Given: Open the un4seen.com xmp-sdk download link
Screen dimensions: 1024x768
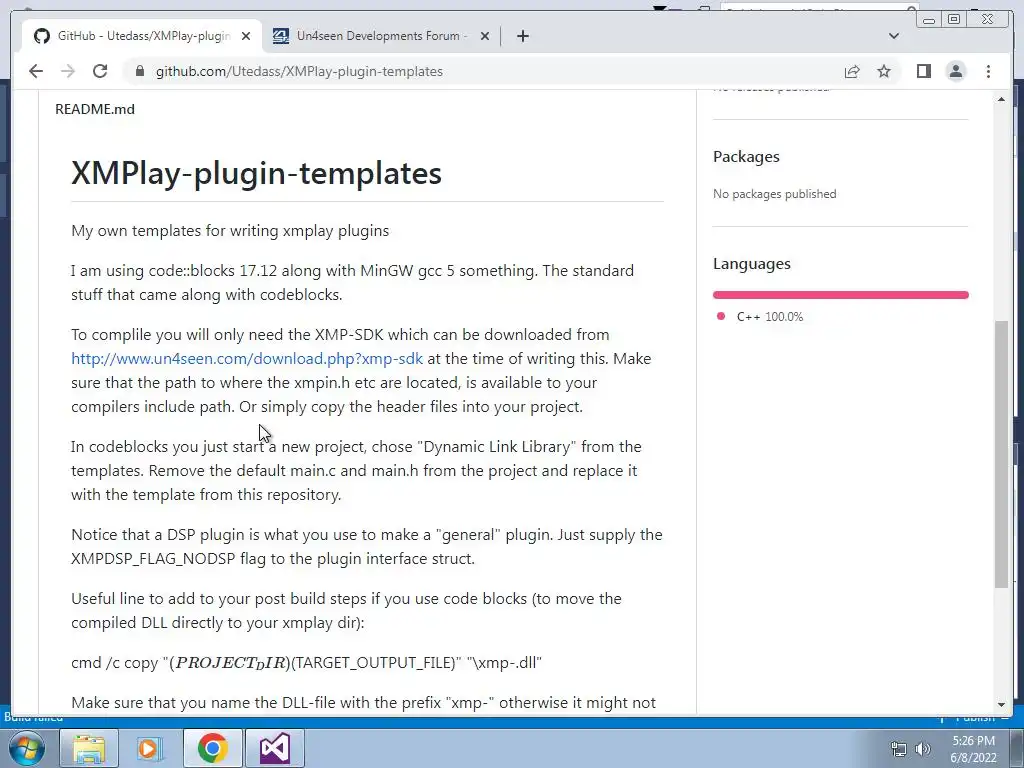Looking at the screenshot, I should coord(247,359).
